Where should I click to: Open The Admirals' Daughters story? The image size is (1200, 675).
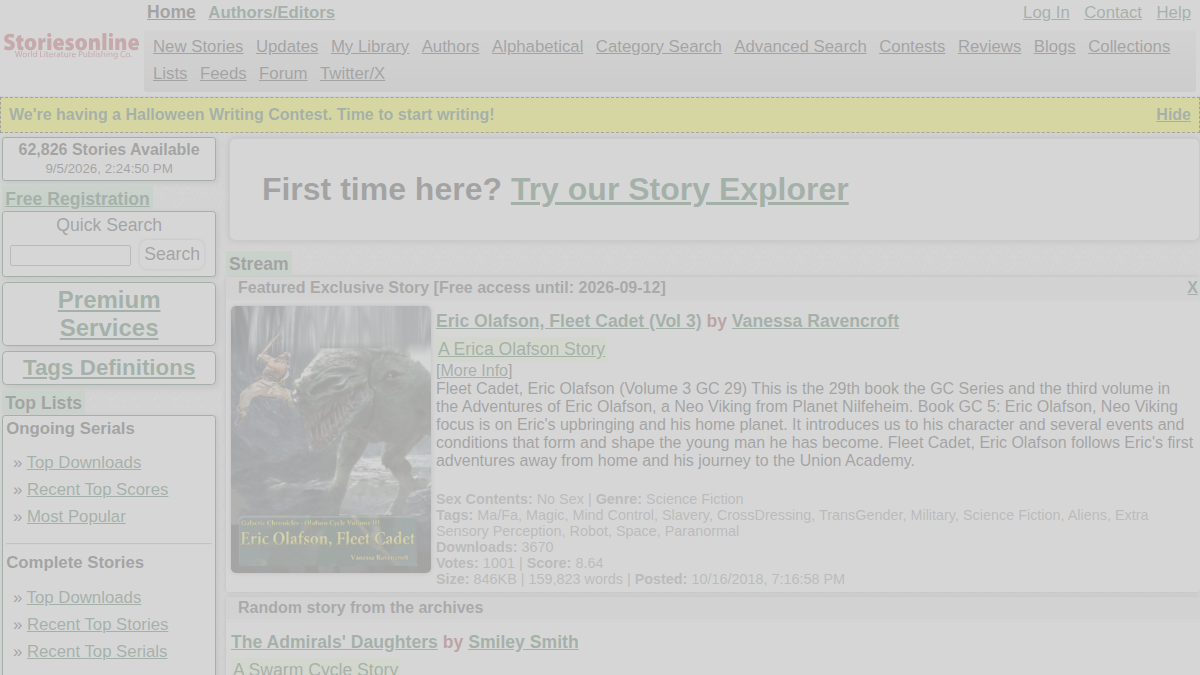[x=334, y=642]
